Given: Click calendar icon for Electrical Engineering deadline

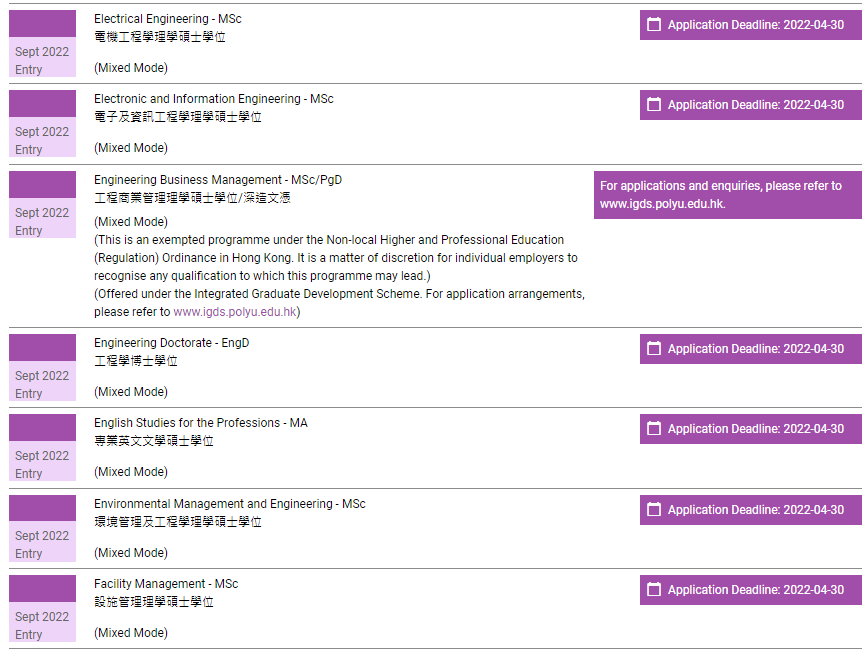Looking at the screenshot, I should [654, 24].
